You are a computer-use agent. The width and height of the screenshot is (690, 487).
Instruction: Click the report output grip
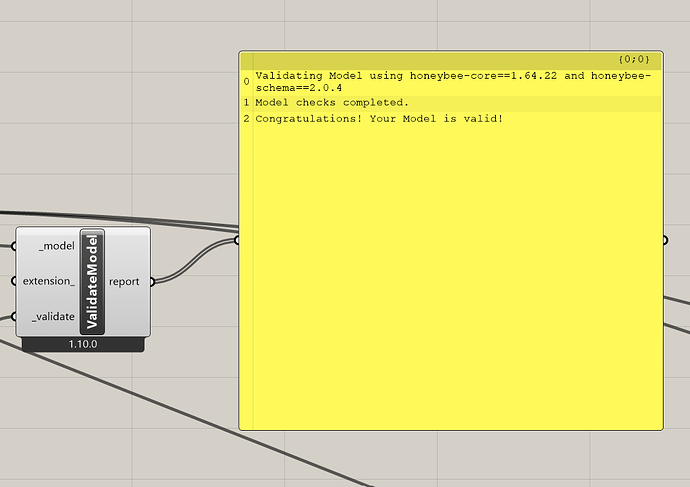point(152,282)
